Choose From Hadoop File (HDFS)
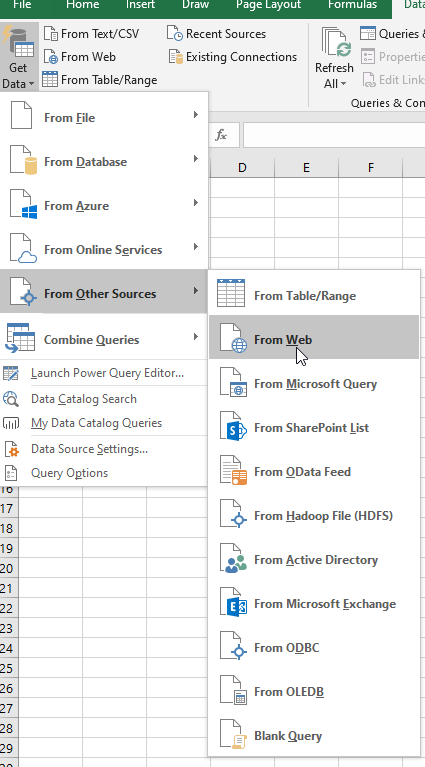Viewport: 425px width, 767px height. tap(314, 514)
